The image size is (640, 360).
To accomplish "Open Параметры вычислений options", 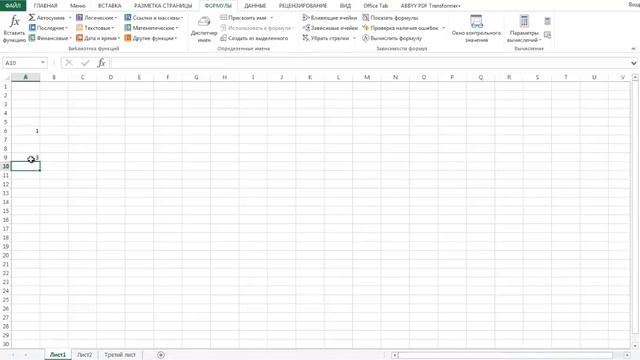I will (x=524, y=29).
